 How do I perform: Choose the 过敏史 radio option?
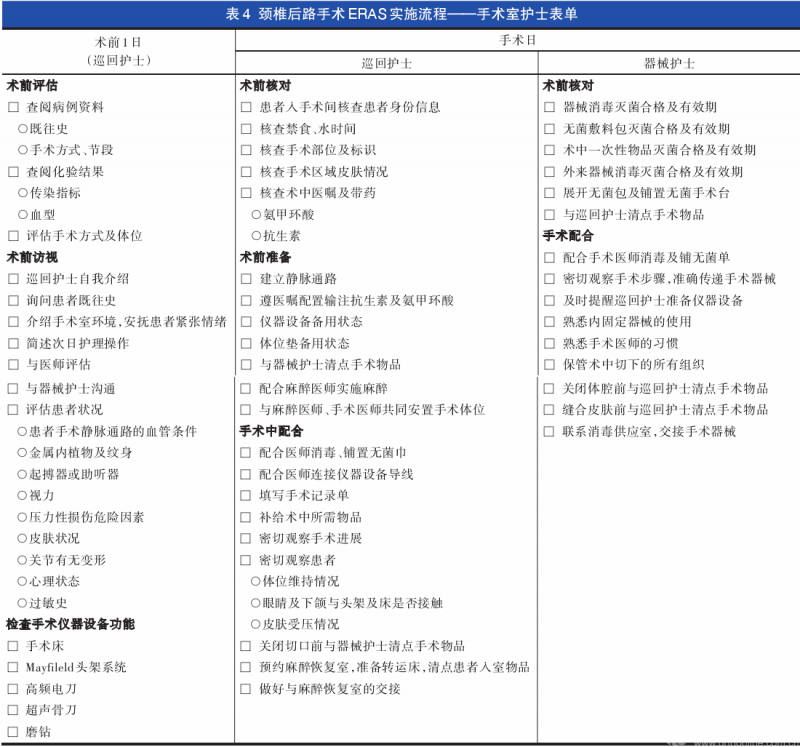click(x=22, y=603)
